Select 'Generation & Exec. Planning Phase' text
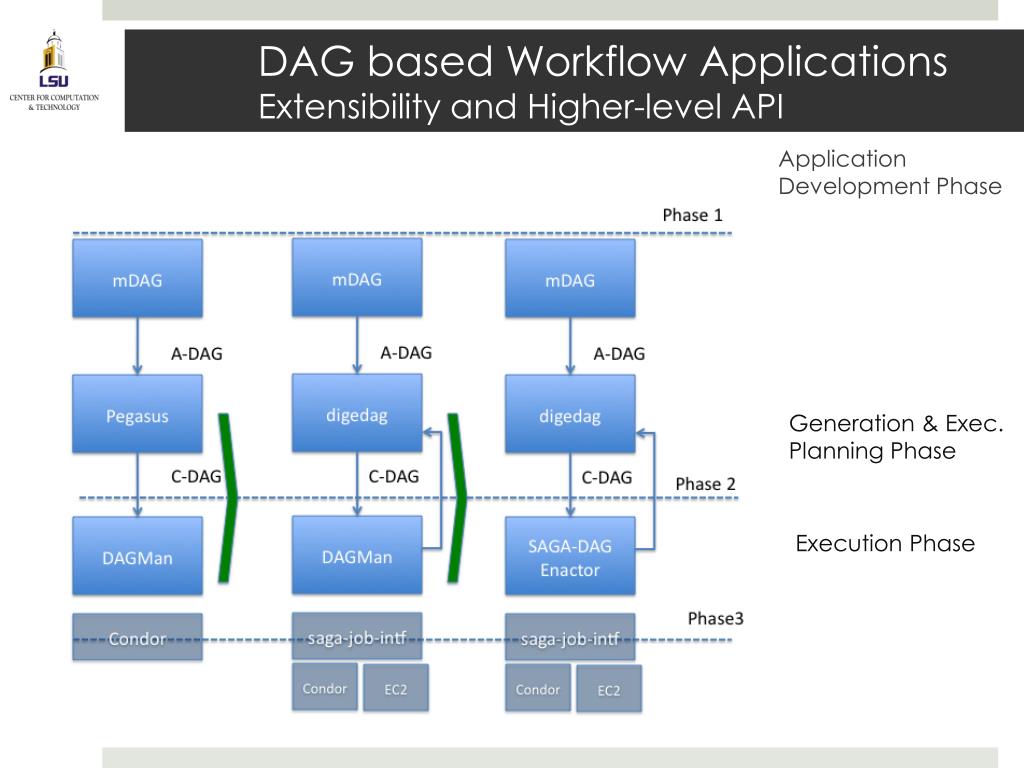Viewport: 1024px width, 768px height. pyautogui.click(x=896, y=437)
